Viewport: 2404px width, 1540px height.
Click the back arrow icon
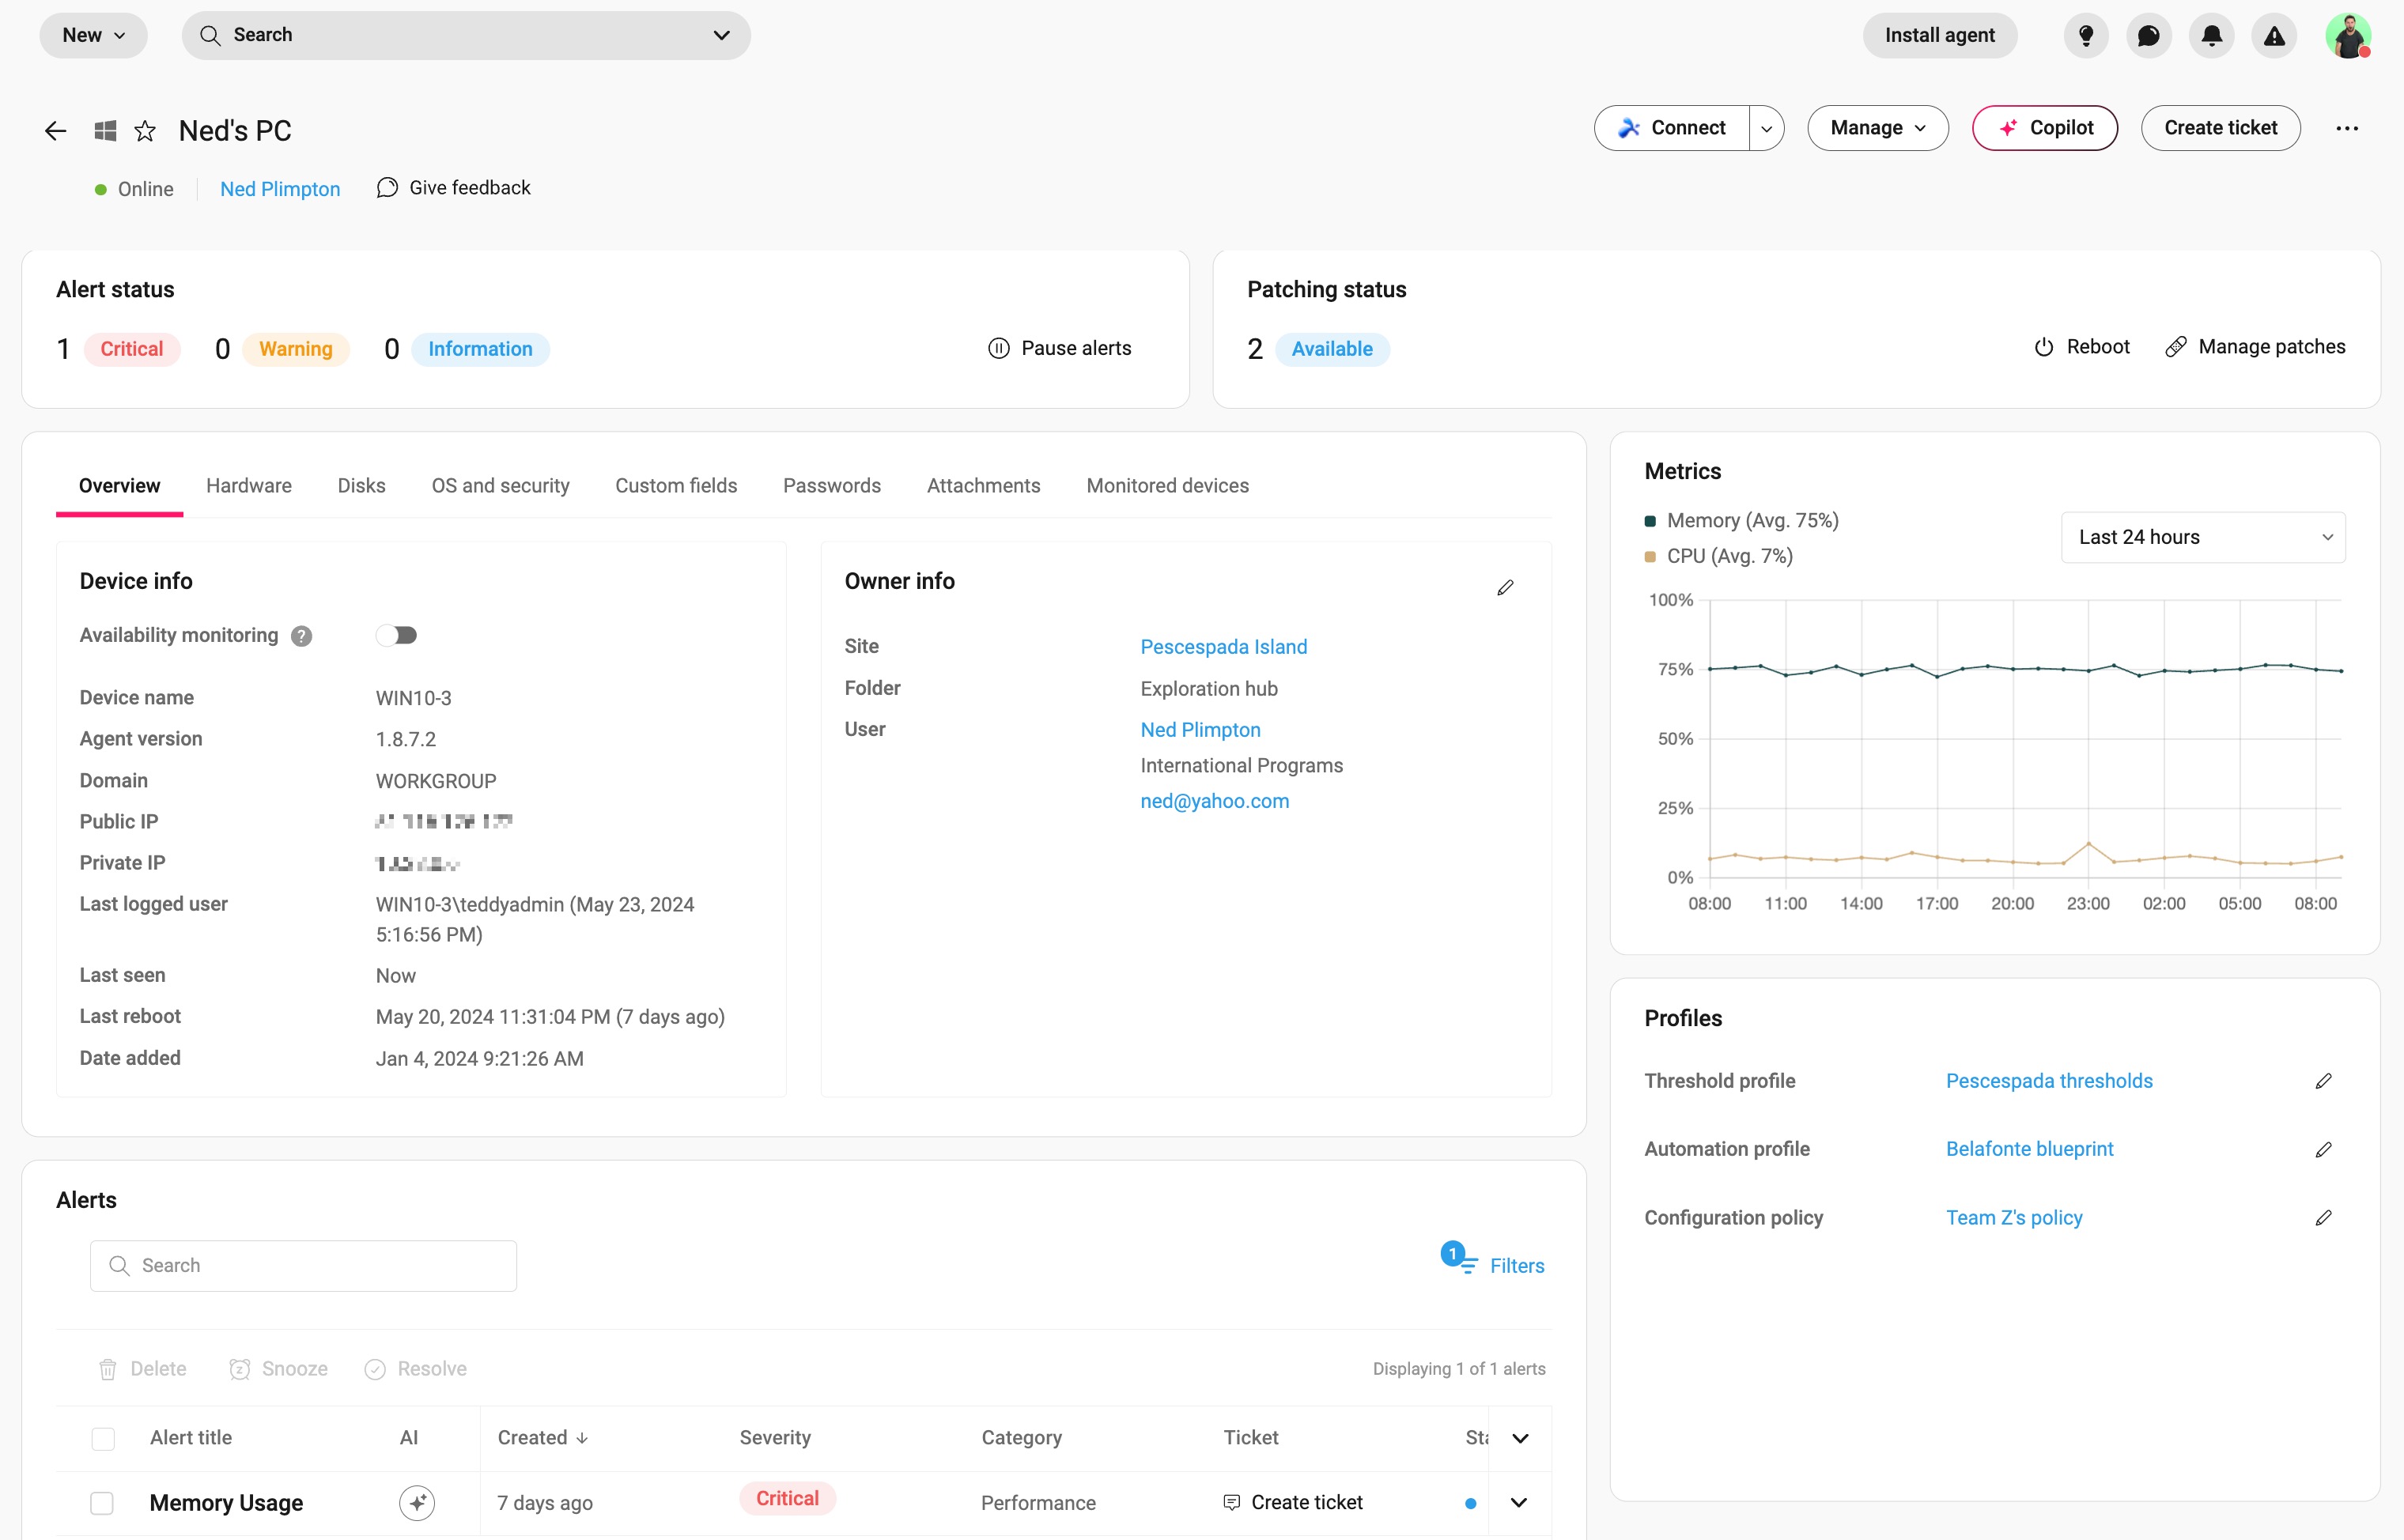click(56, 131)
